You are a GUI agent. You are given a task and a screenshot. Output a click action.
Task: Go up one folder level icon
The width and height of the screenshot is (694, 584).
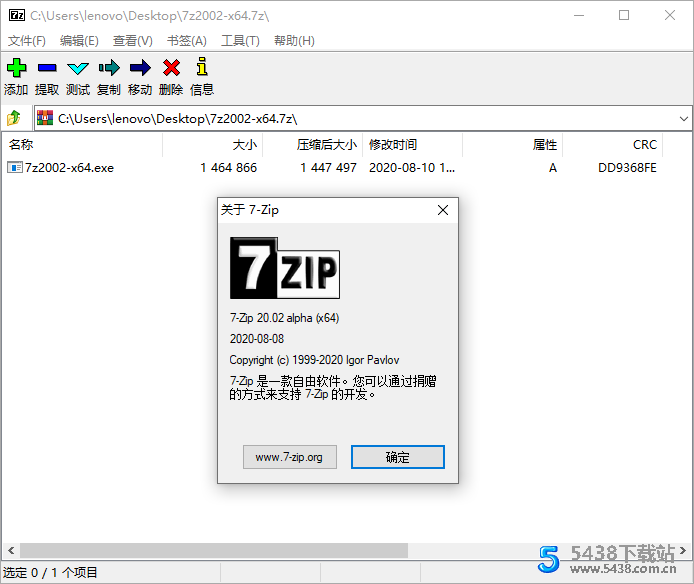14,118
